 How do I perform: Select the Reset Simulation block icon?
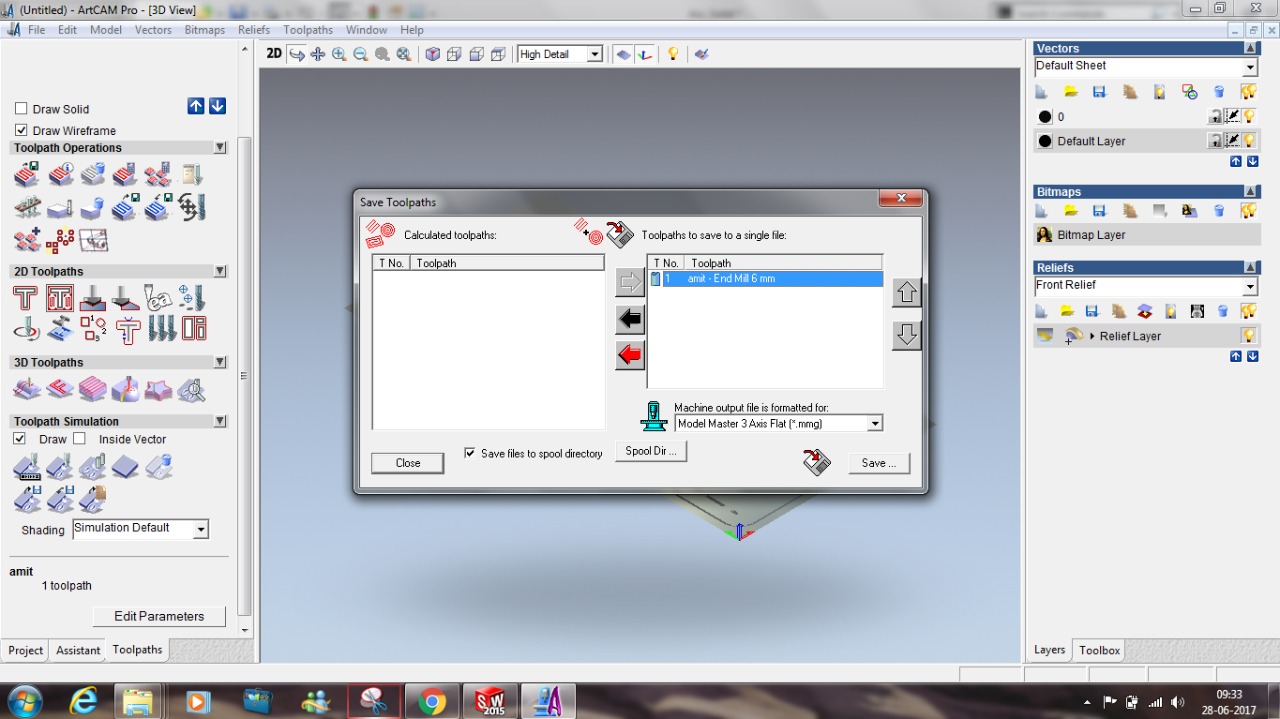pos(125,465)
